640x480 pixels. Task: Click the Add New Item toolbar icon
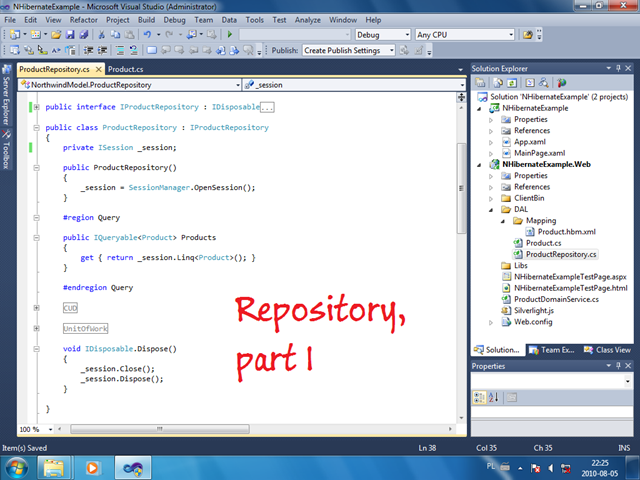36,35
